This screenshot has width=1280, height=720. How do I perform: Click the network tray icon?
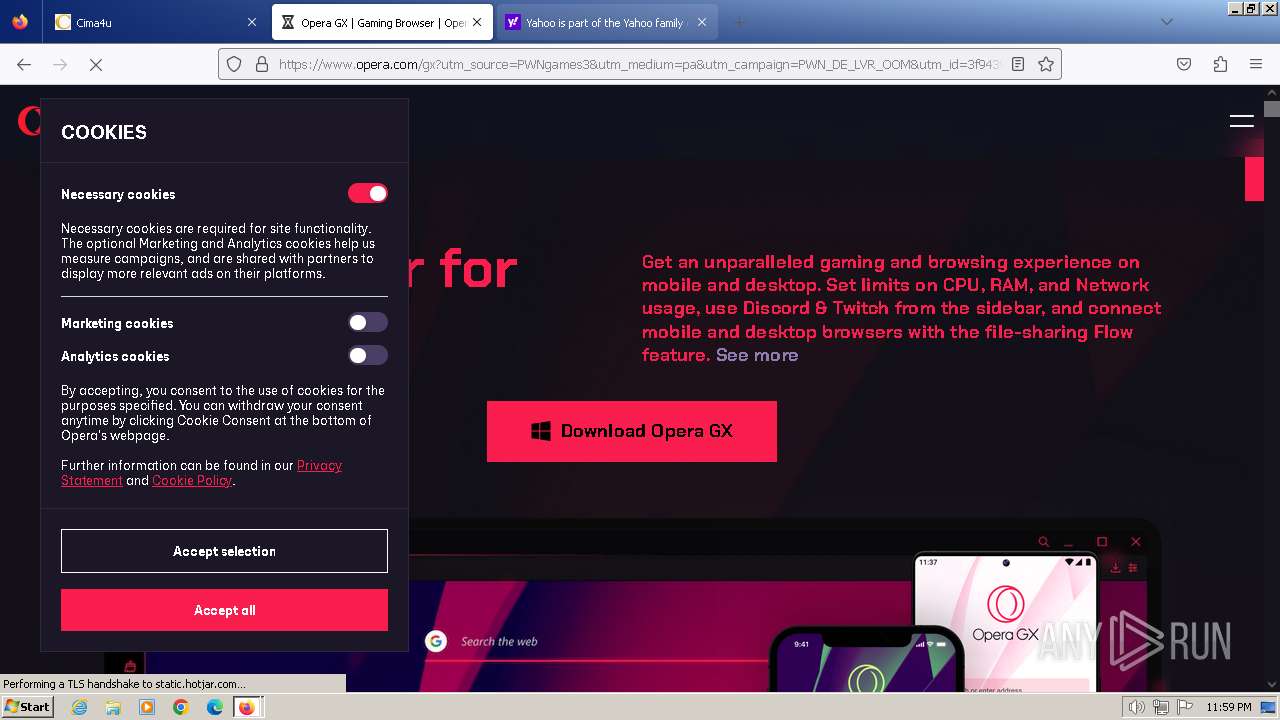coord(1160,707)
